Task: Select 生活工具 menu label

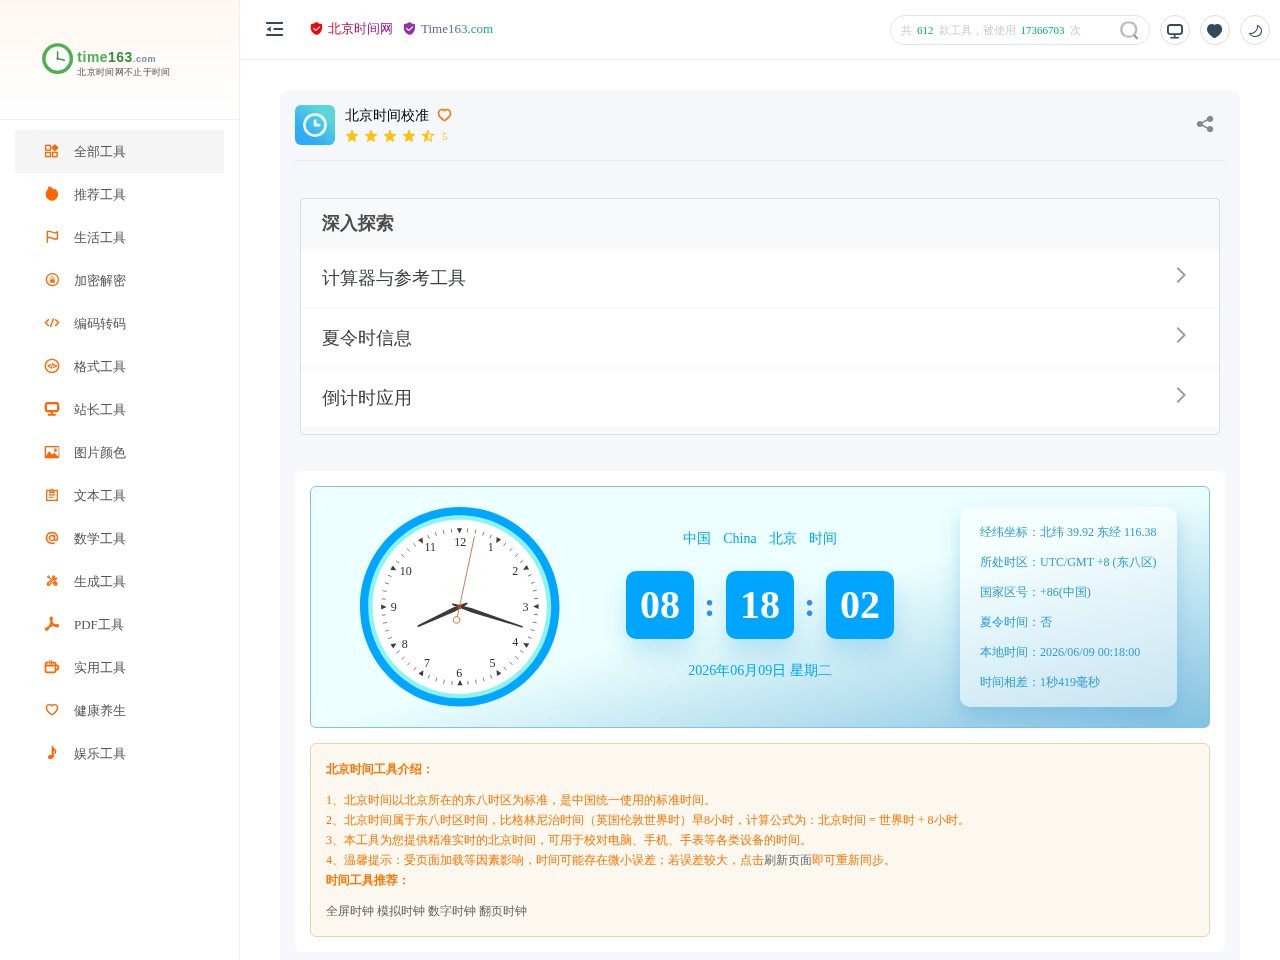Action: point(100,238)
